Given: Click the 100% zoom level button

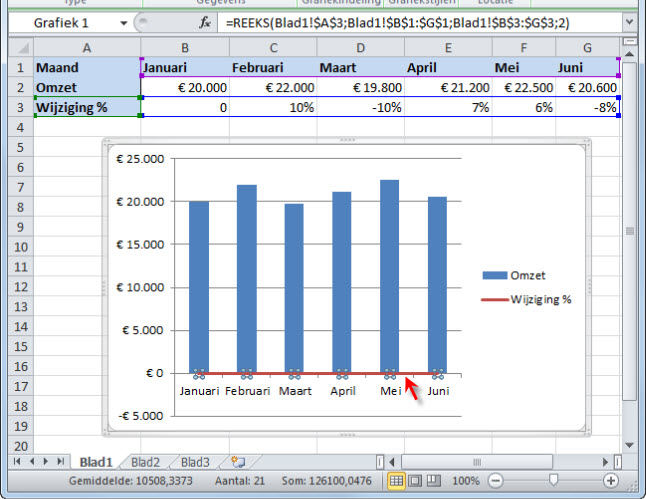Looking at the screenshot, I should click(x=466, y=481).
